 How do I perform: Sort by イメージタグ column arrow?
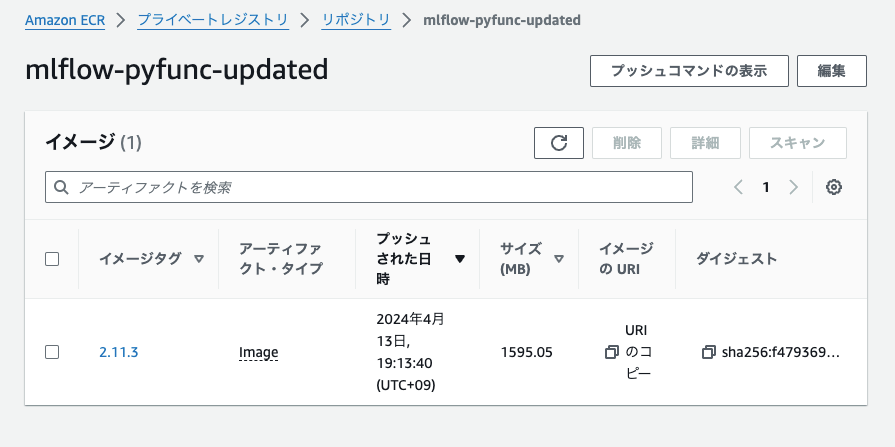point(199,259)
